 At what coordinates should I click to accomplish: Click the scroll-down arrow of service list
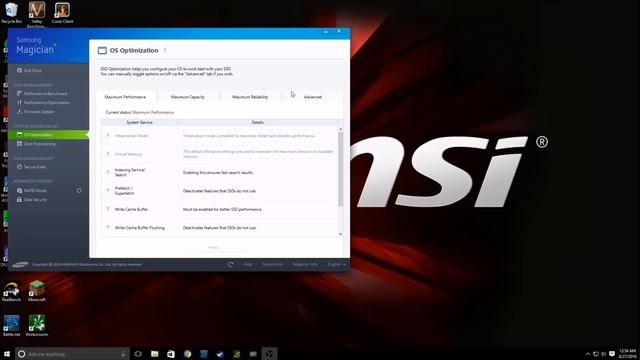pyautogui.click(x=340, y=234)
